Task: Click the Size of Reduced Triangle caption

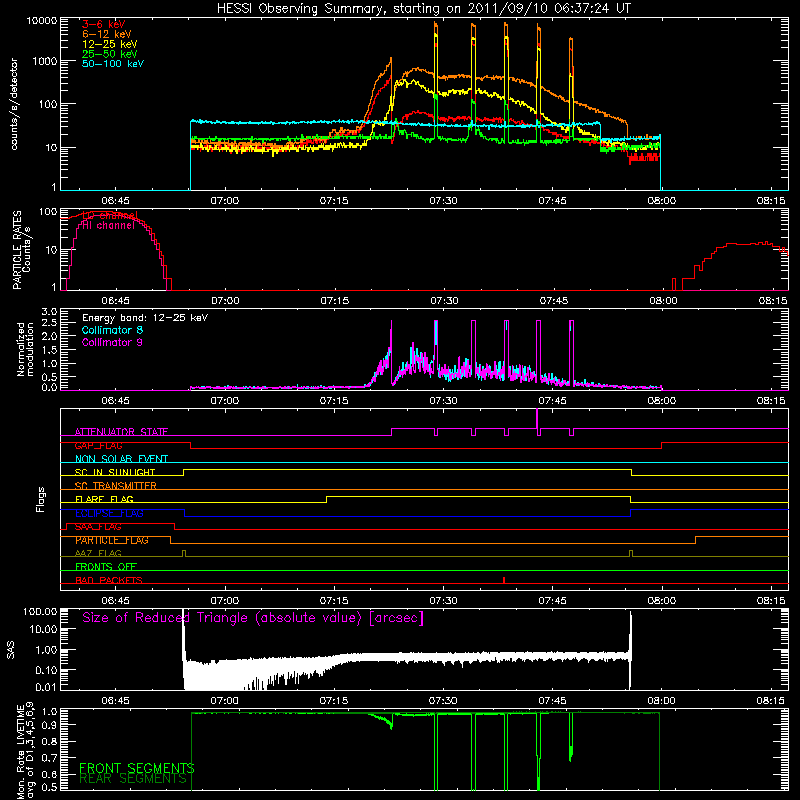Action: tap(253, 618)
